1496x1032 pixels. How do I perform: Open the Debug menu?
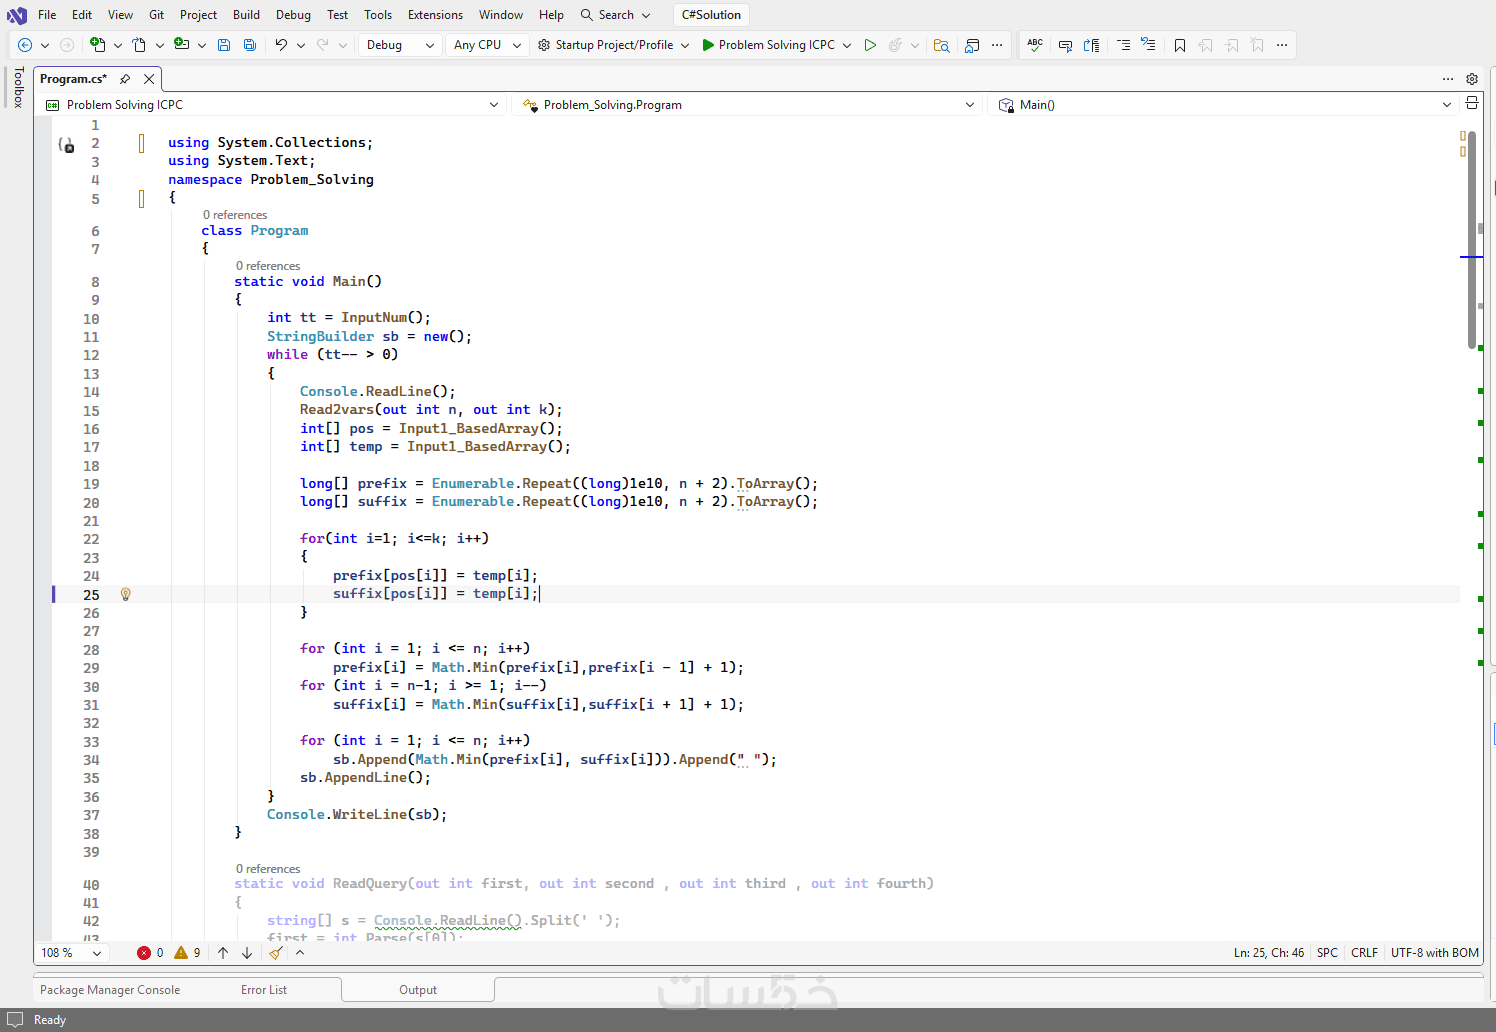pyautogui.click(x=293, y=15)
